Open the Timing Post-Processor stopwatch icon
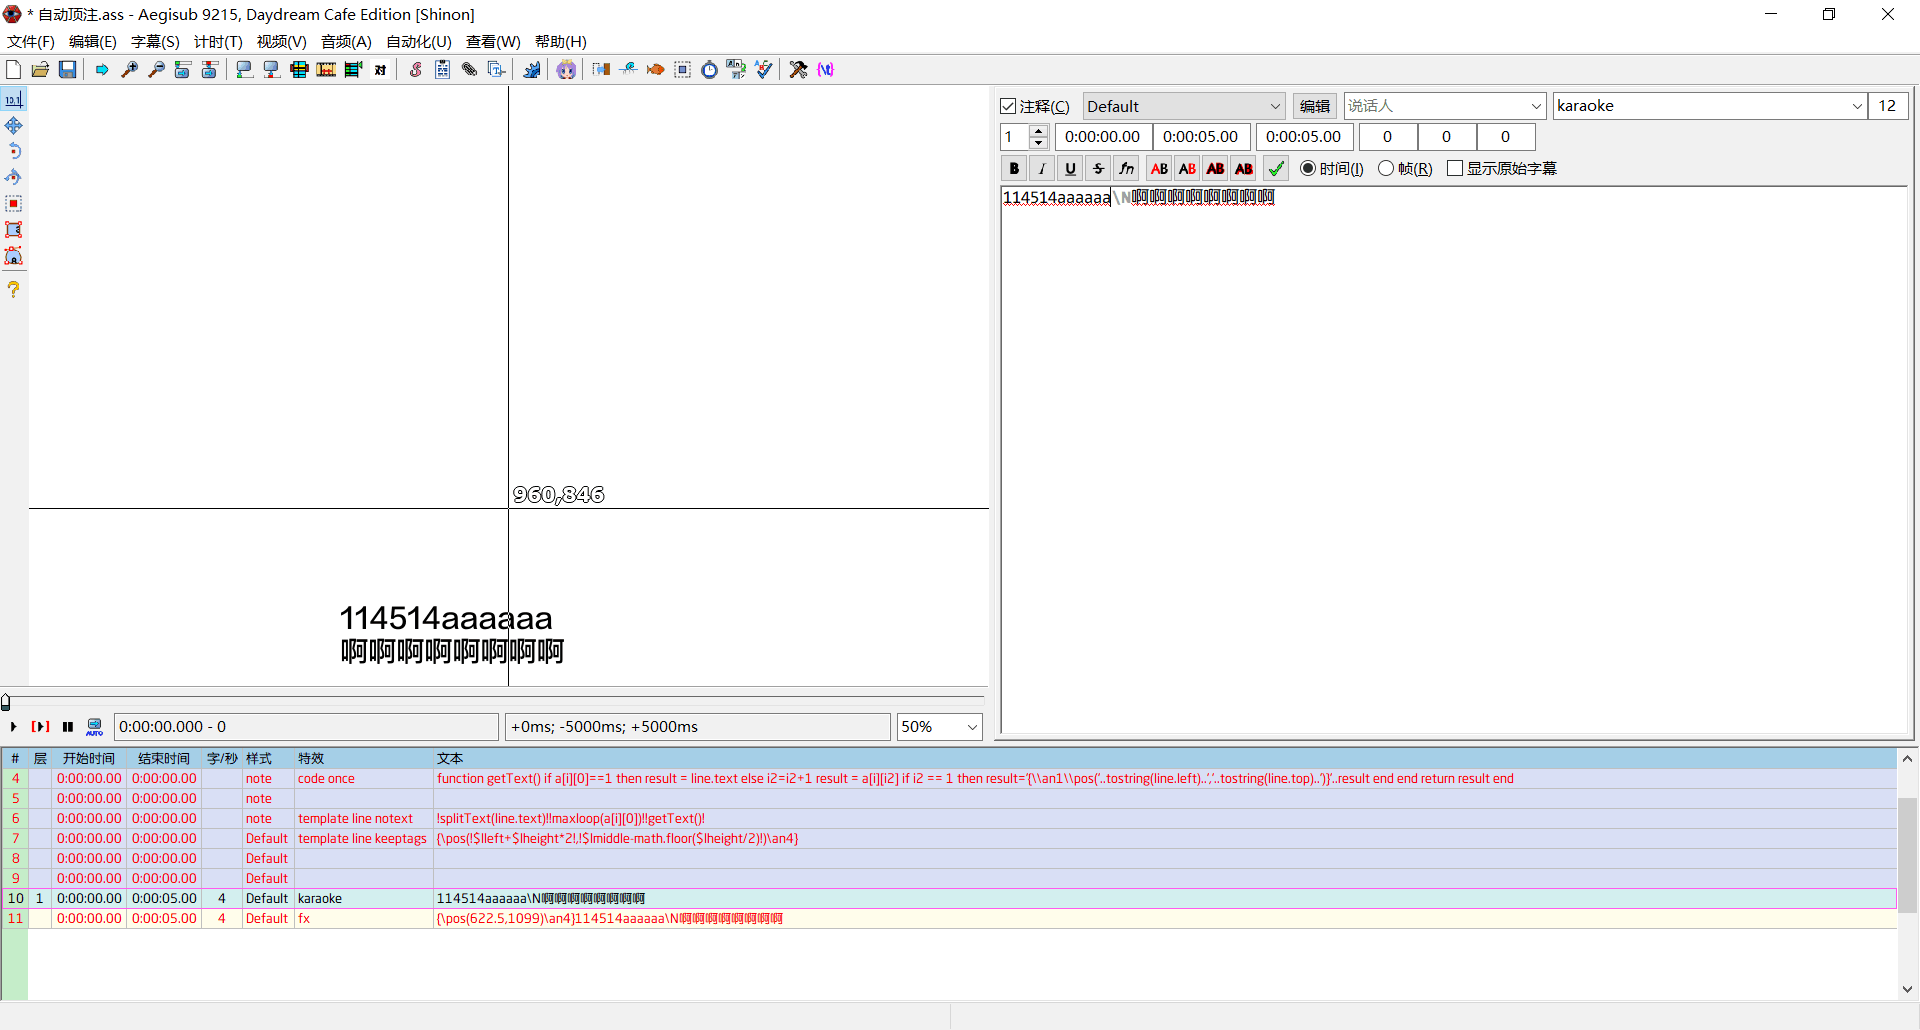This screenshot has height=1030, width=1920. click(x=709, y=69)
